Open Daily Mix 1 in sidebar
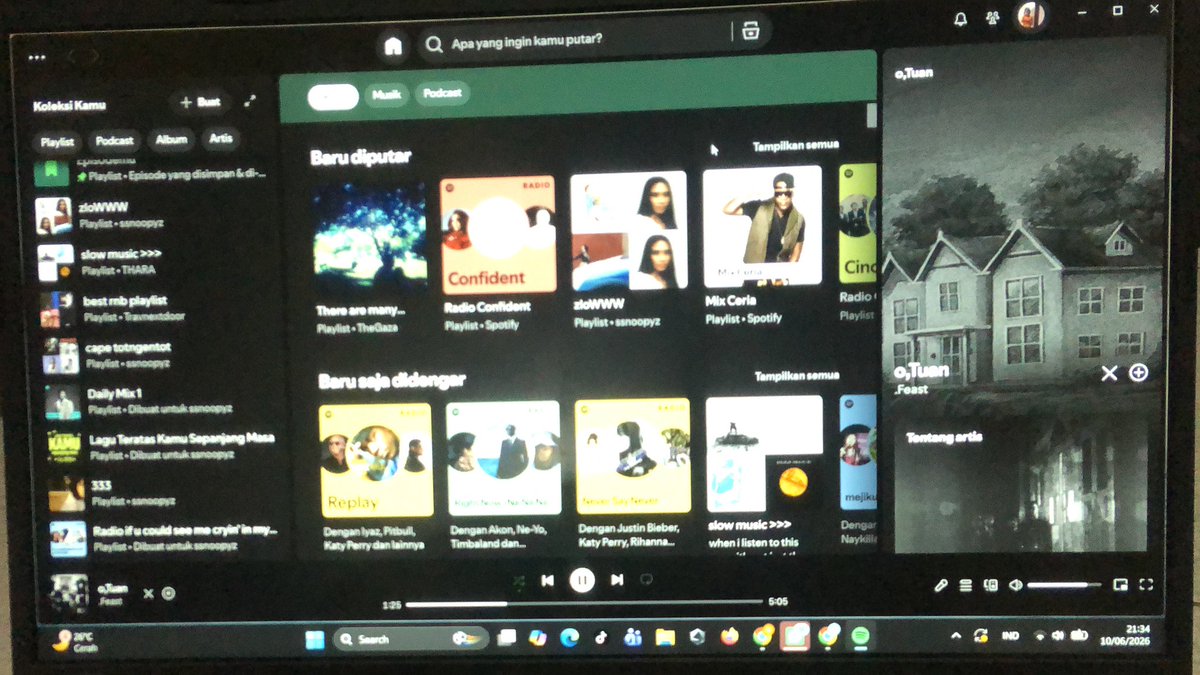Viewport: 1200px width, 675px height. 160,402
